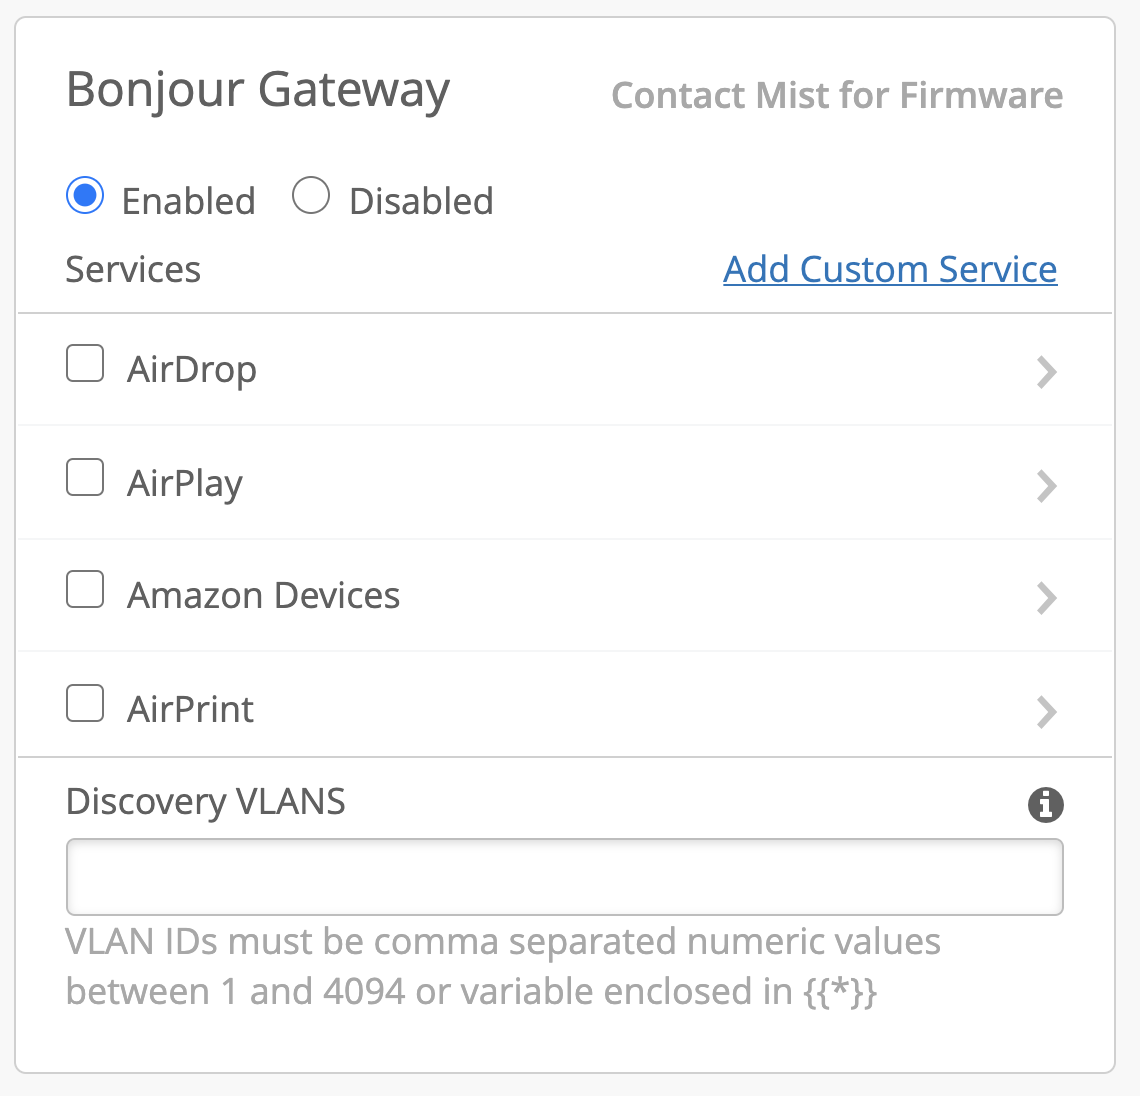The width and height of the screenshot is (1140, 1096).
Task: Open the Amazon Devices chevron arrow
Action: pyautogui.click(x=1046, y=598)
